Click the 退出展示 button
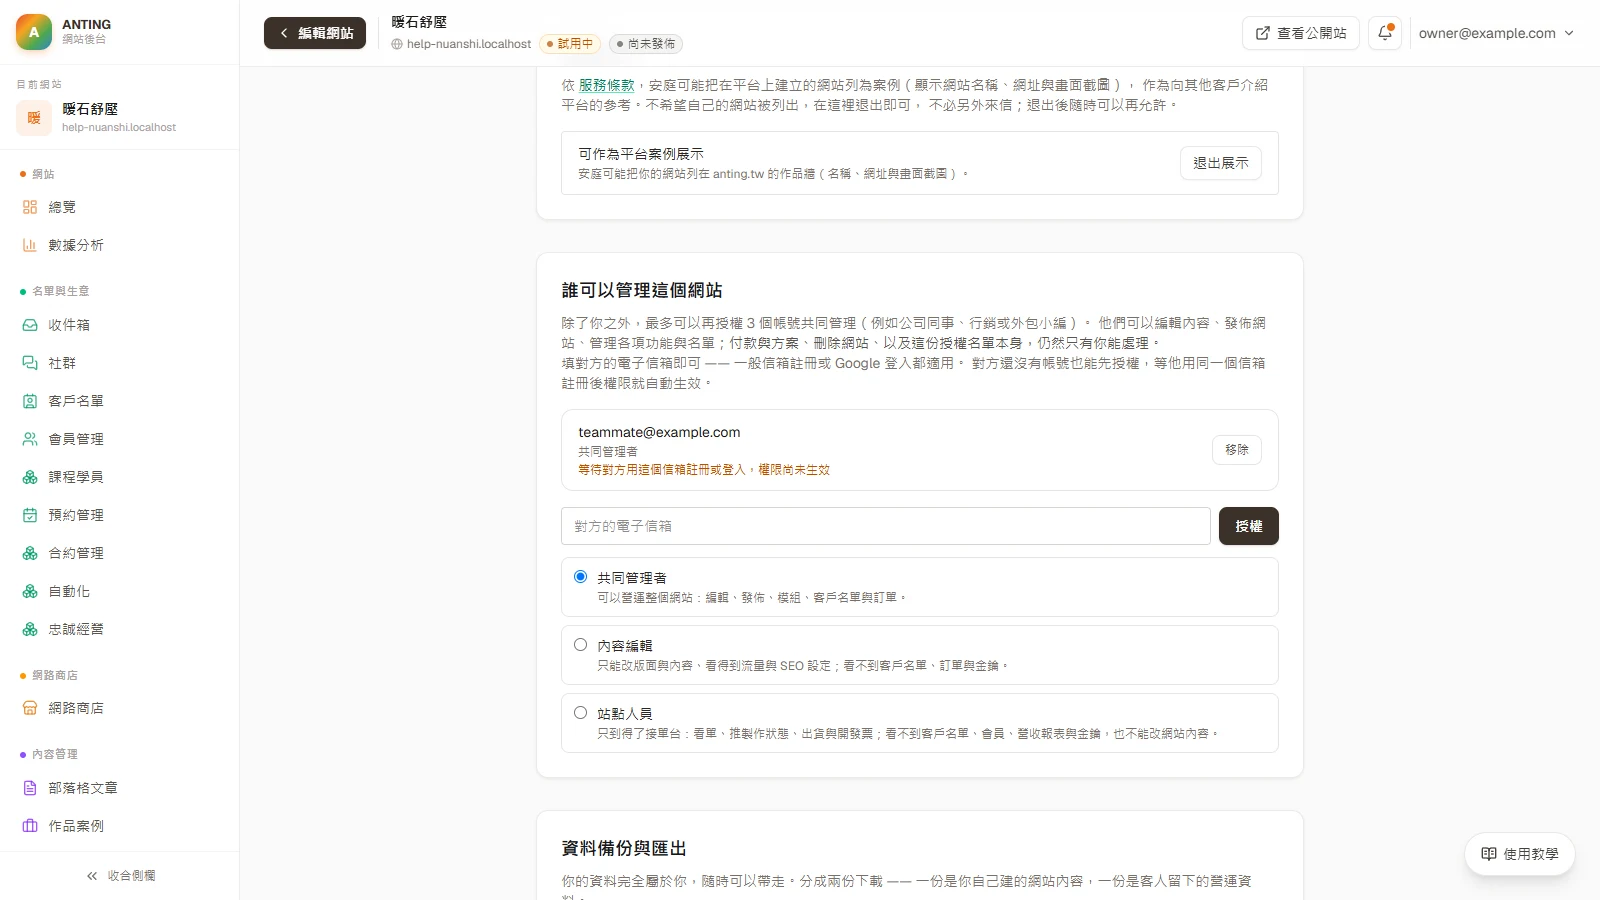 (1221, 163)
